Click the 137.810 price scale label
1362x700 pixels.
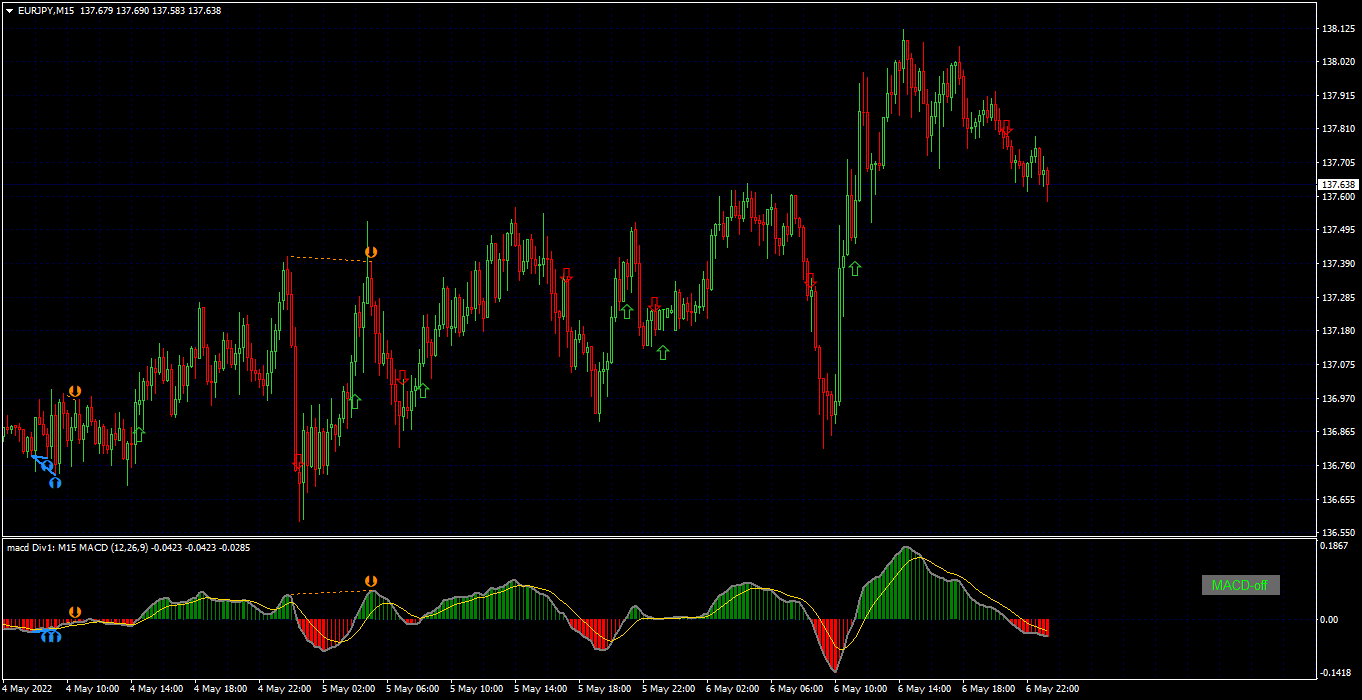tap(1337, 129)
